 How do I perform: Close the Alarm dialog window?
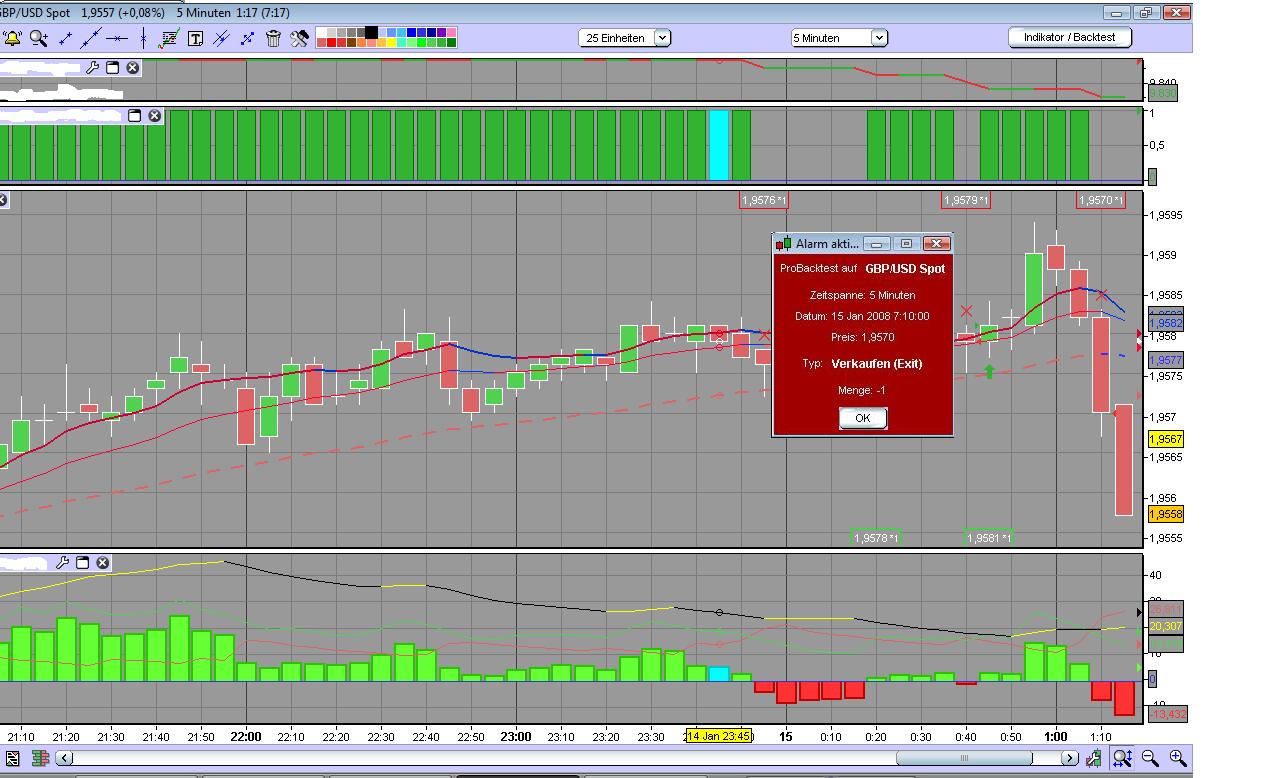point(936,243)
